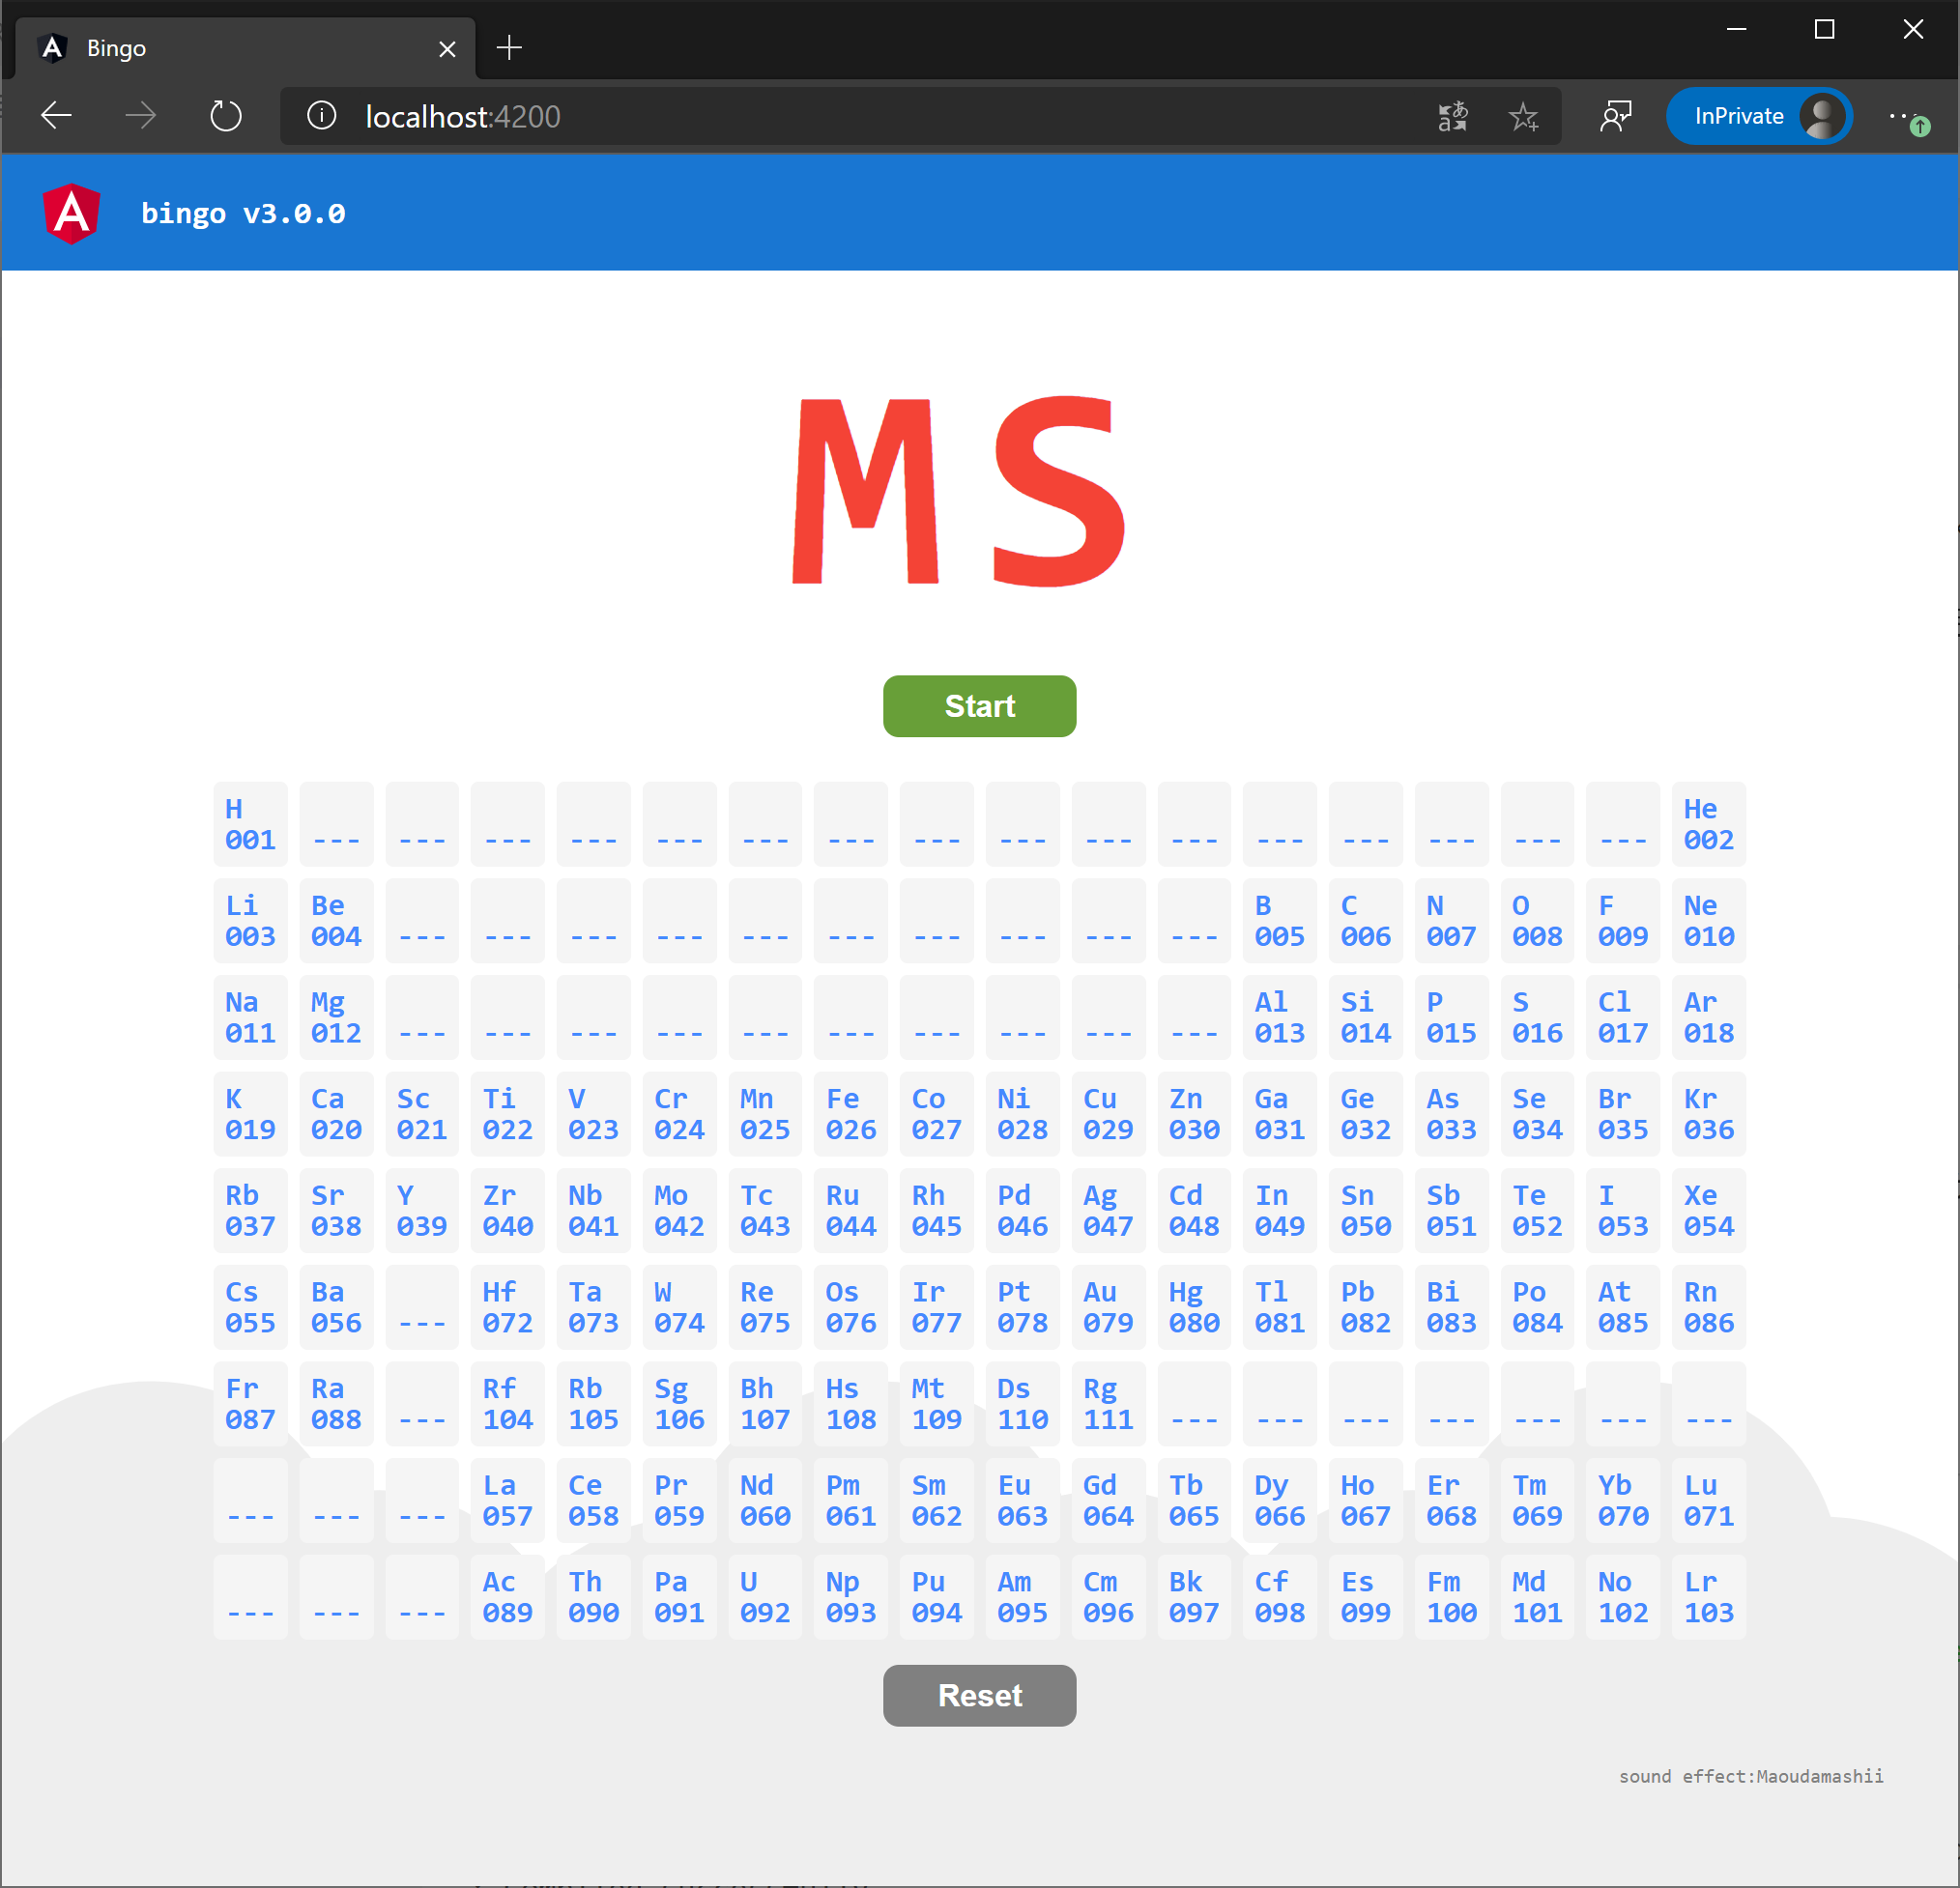This screenshot has height=1888, width=1960.
Task: Click the browser refresh icon
Action: point(226,116)
